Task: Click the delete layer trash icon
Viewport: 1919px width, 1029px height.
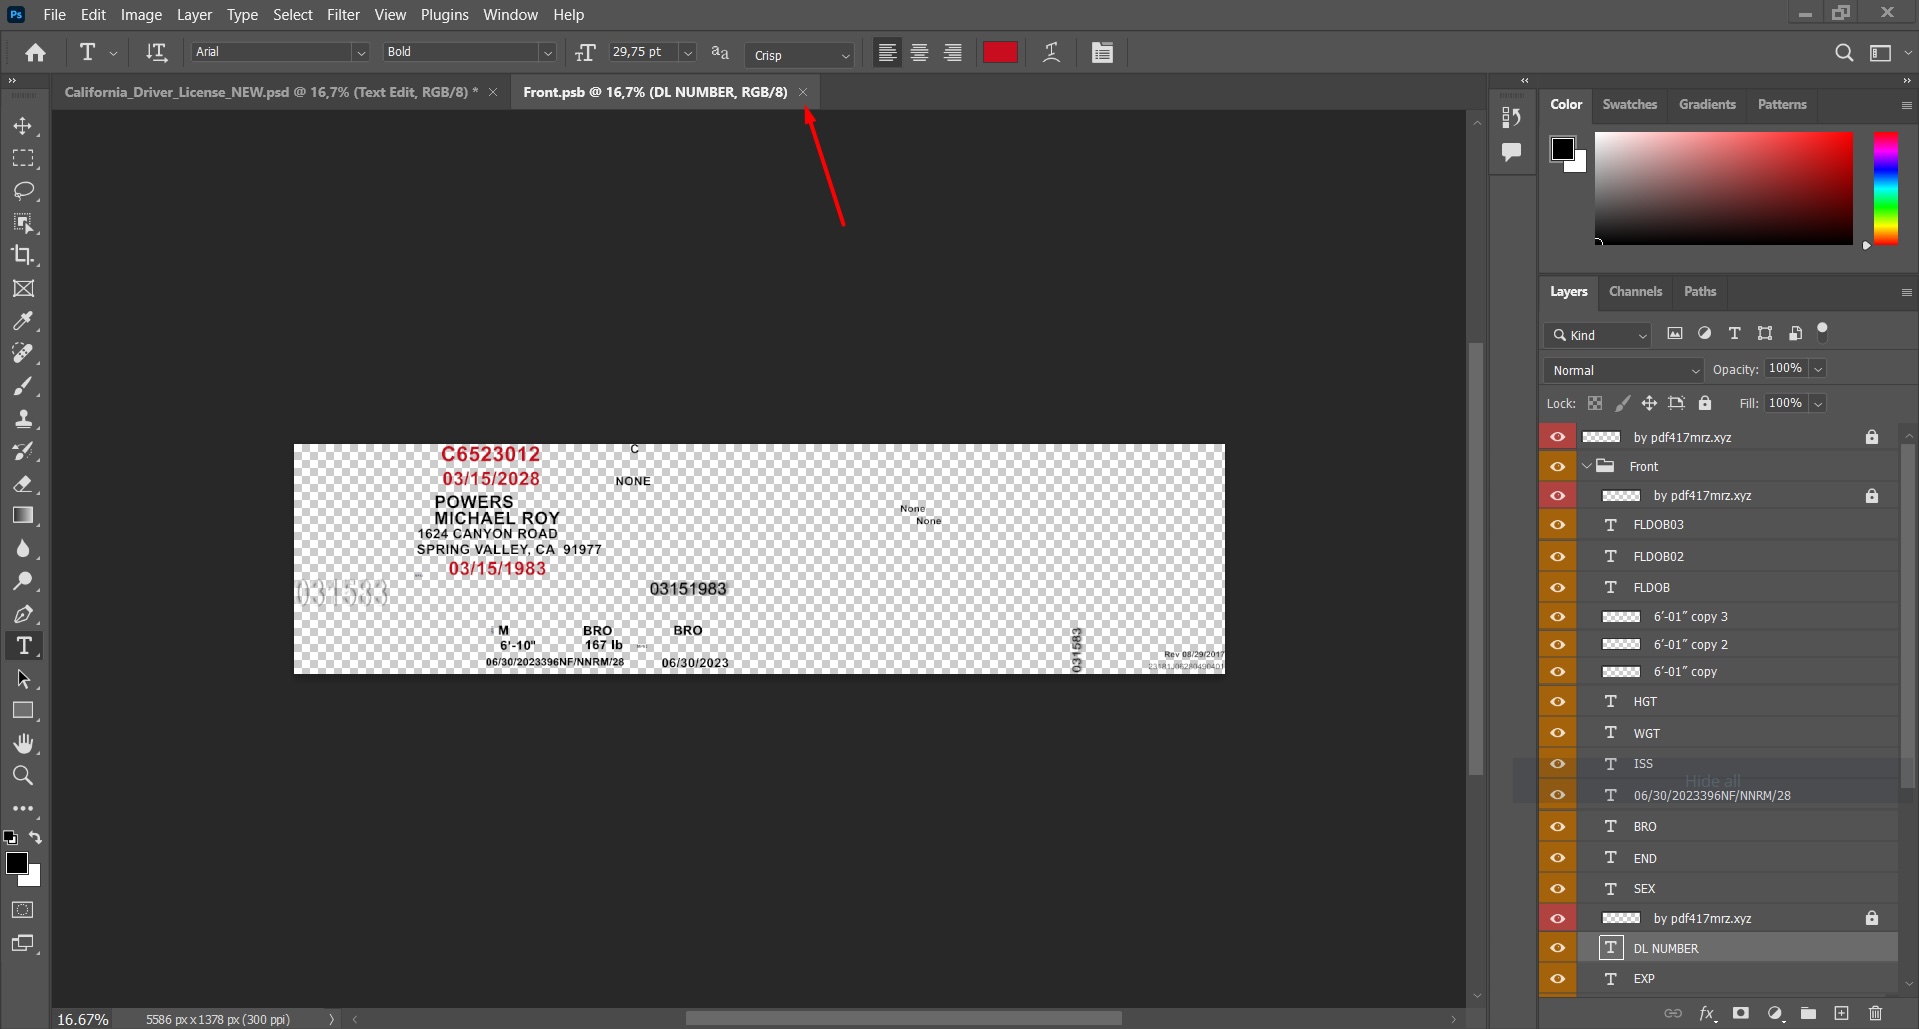Action: click(1874, 1013)
